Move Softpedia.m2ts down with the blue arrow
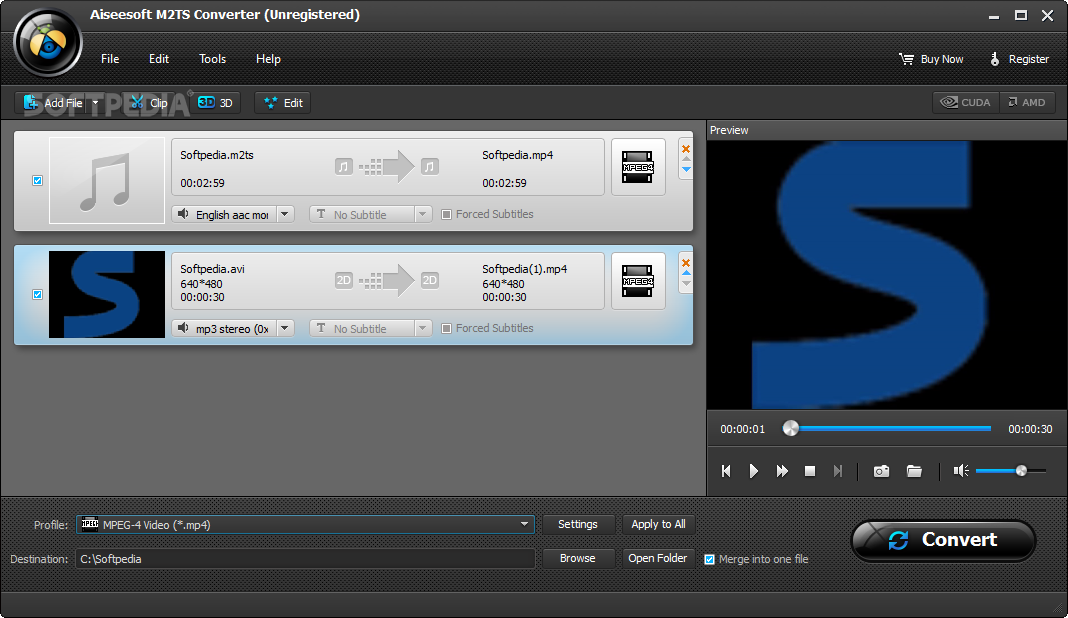 686,169
